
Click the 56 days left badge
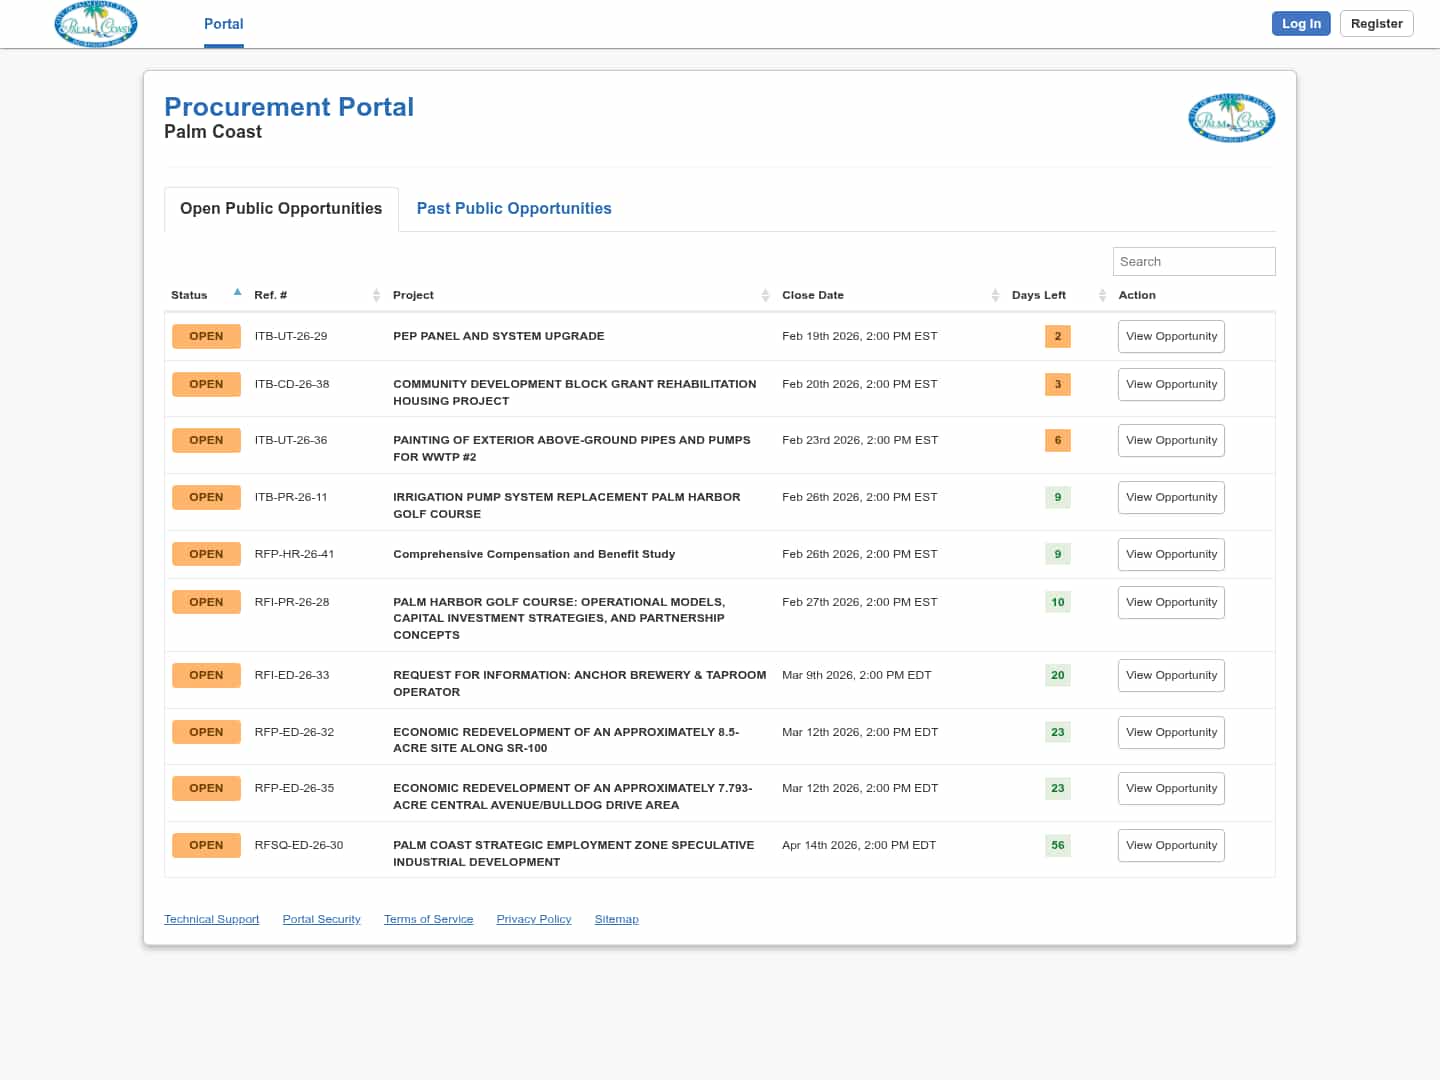[x=1057, y=846]
